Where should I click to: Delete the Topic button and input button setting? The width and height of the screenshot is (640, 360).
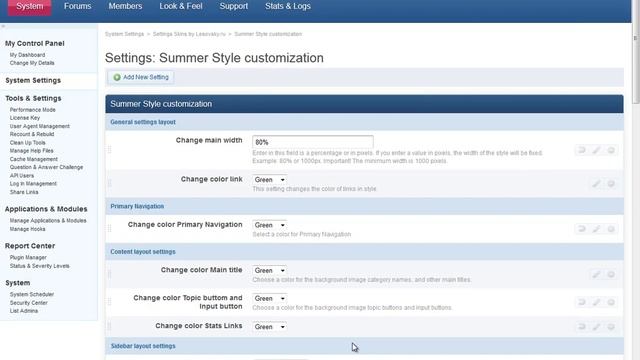[x=611, y=302]
